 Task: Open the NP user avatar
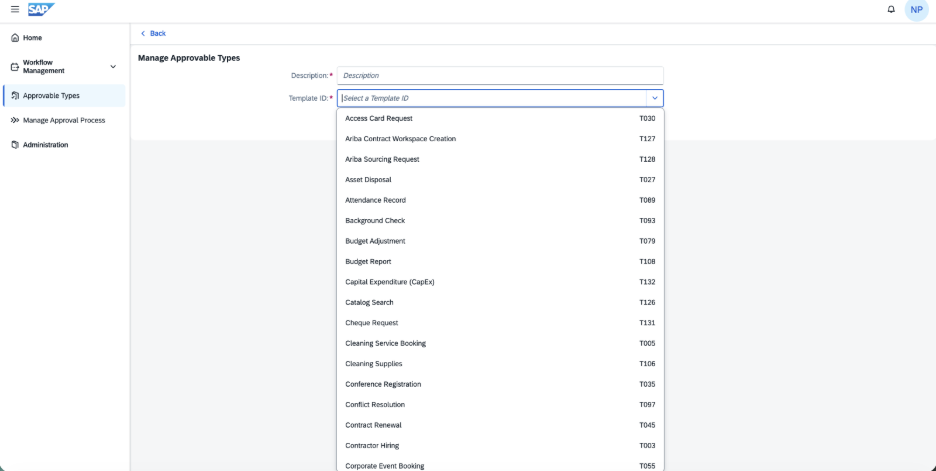[916, 10]
